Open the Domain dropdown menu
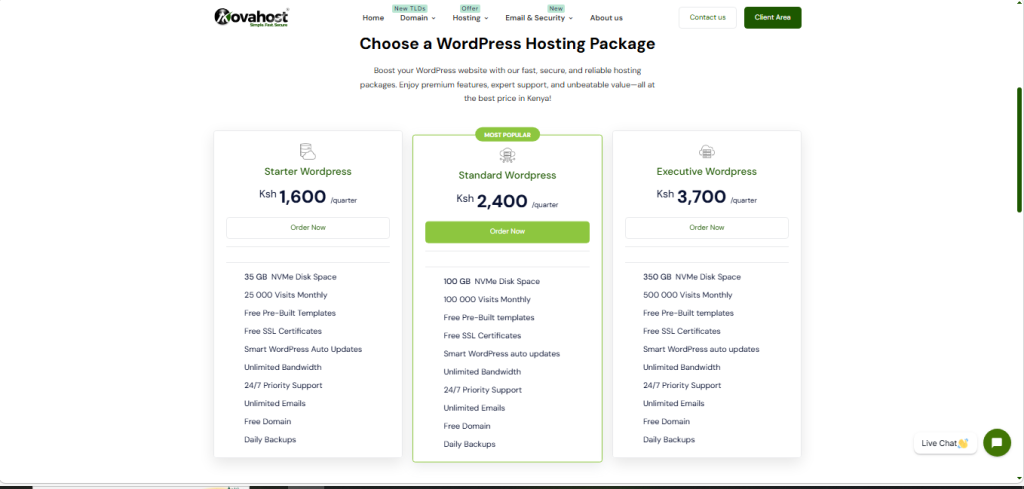 (x=418, y=18)
